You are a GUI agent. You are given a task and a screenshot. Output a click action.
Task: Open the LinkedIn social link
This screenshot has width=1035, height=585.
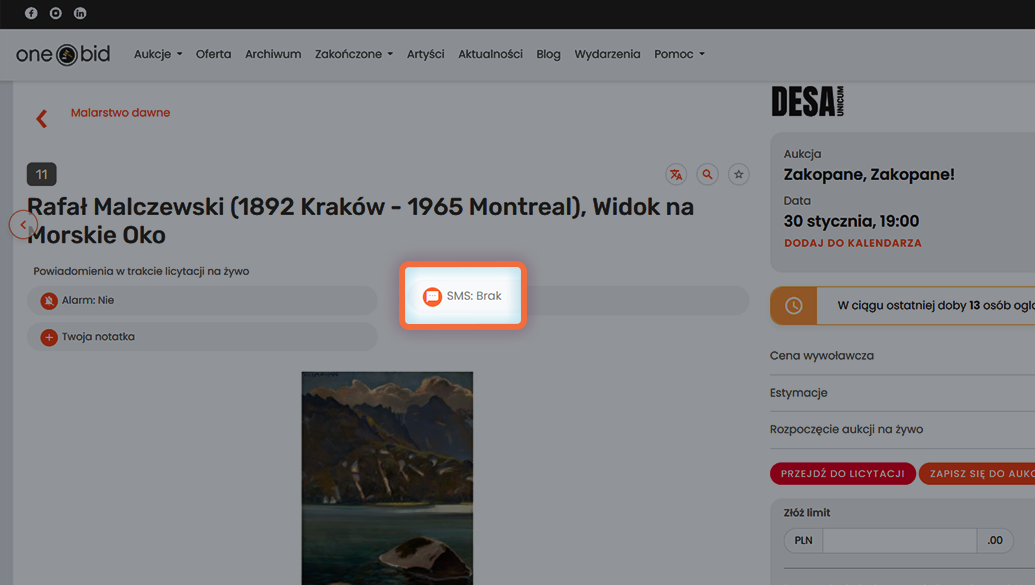pos(80,13)
